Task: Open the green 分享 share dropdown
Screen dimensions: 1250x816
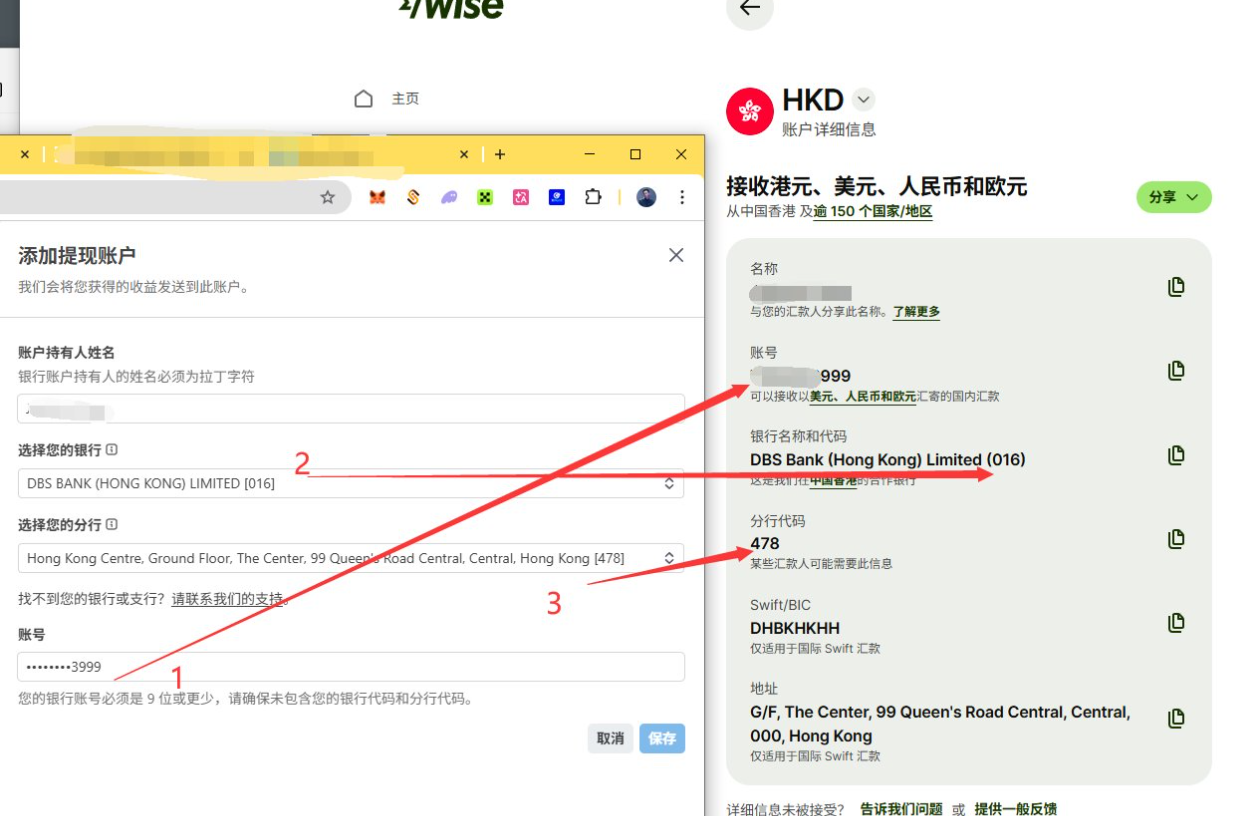Action: tap(1173, 197)
